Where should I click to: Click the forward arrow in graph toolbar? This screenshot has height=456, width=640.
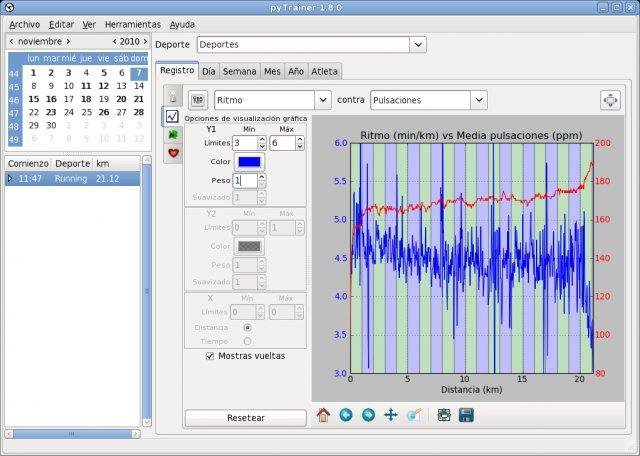[x=368, y=415]
